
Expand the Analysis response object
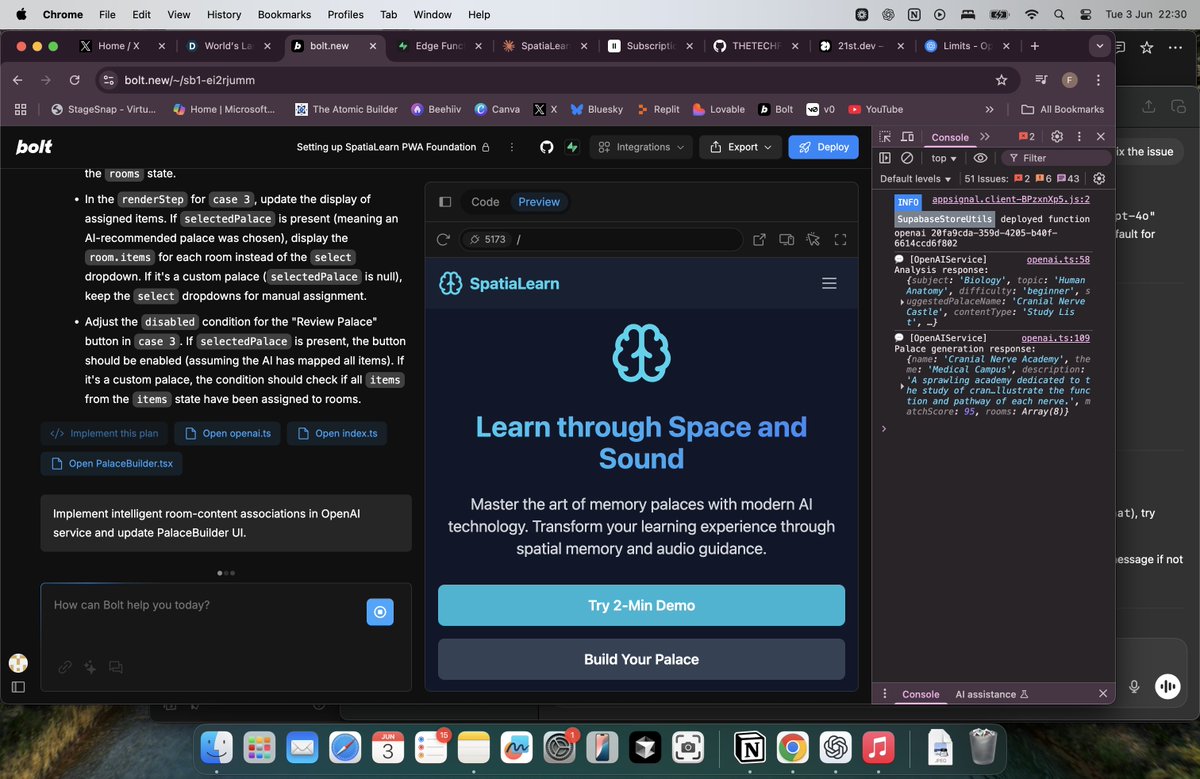point(903,301)
